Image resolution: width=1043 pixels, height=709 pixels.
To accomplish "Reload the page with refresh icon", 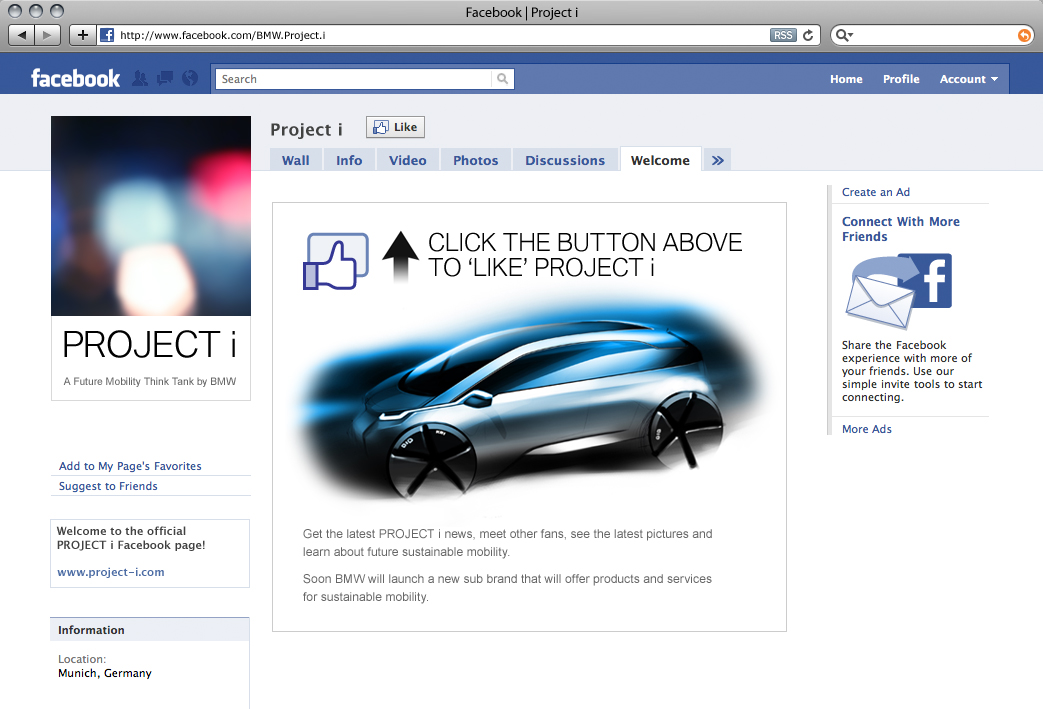I will [809, 35].
